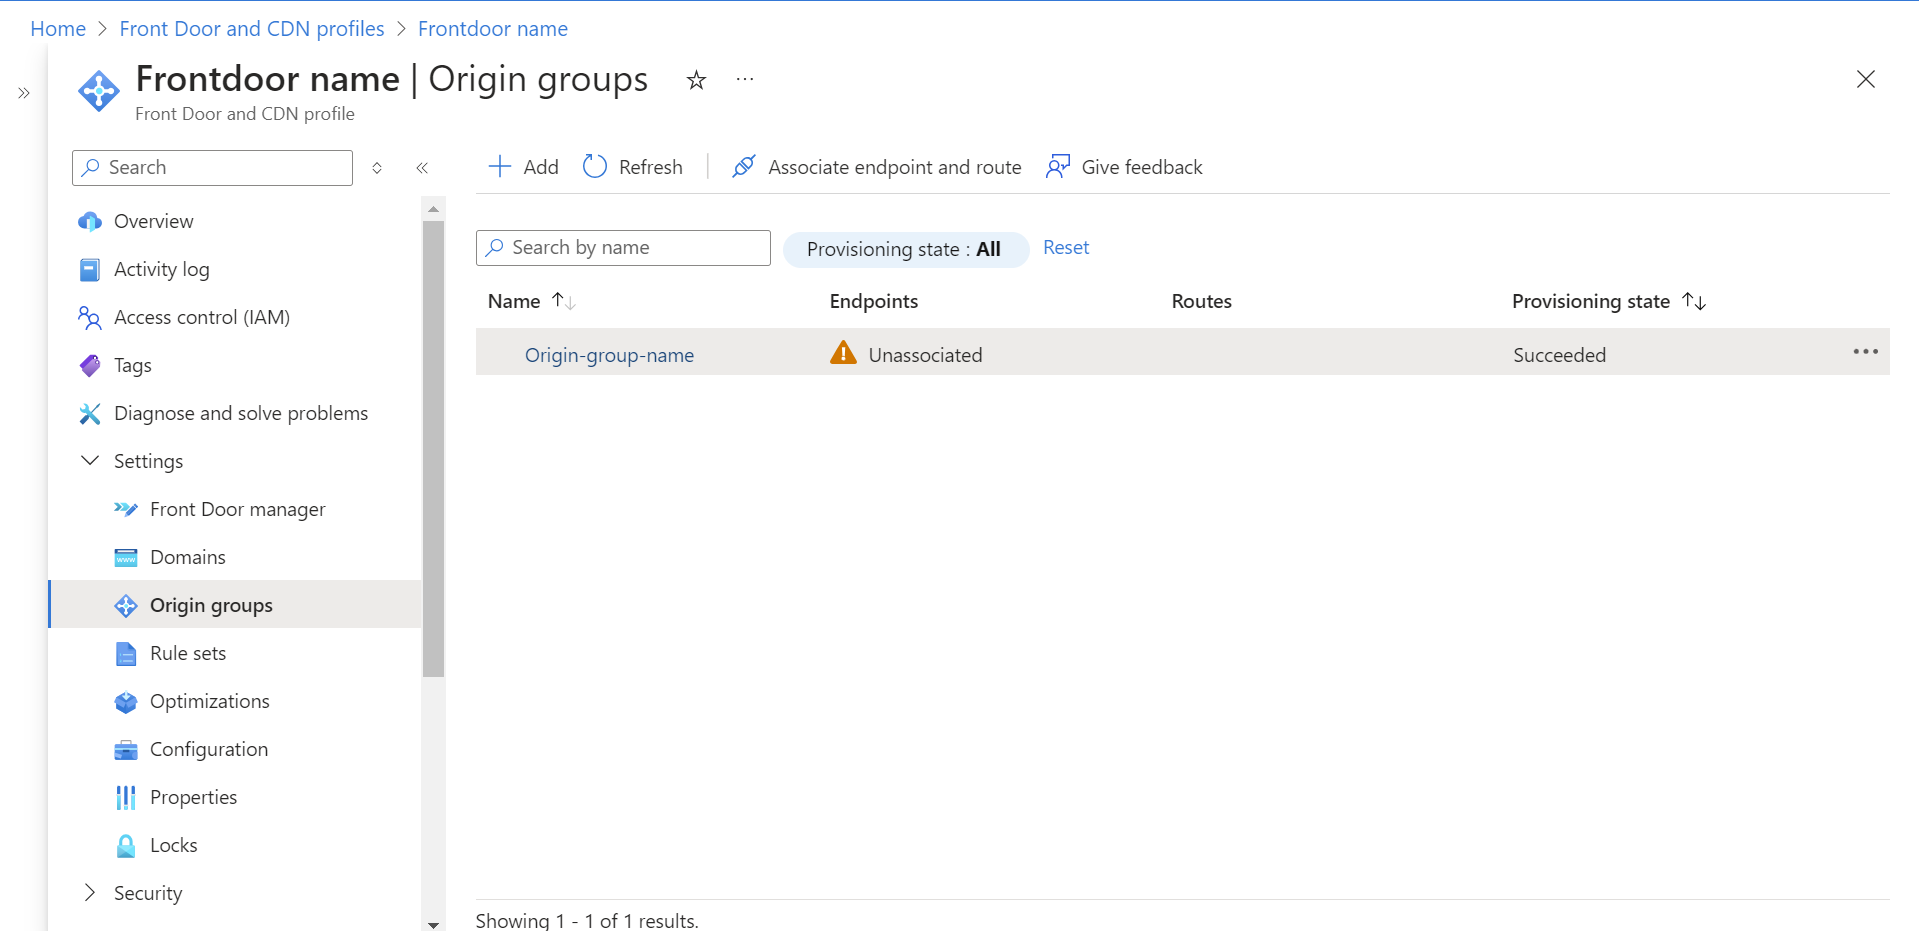Click the sidebar scrollbar down arrow
The height and width of the screenshot is (931, 1919).
433,924
